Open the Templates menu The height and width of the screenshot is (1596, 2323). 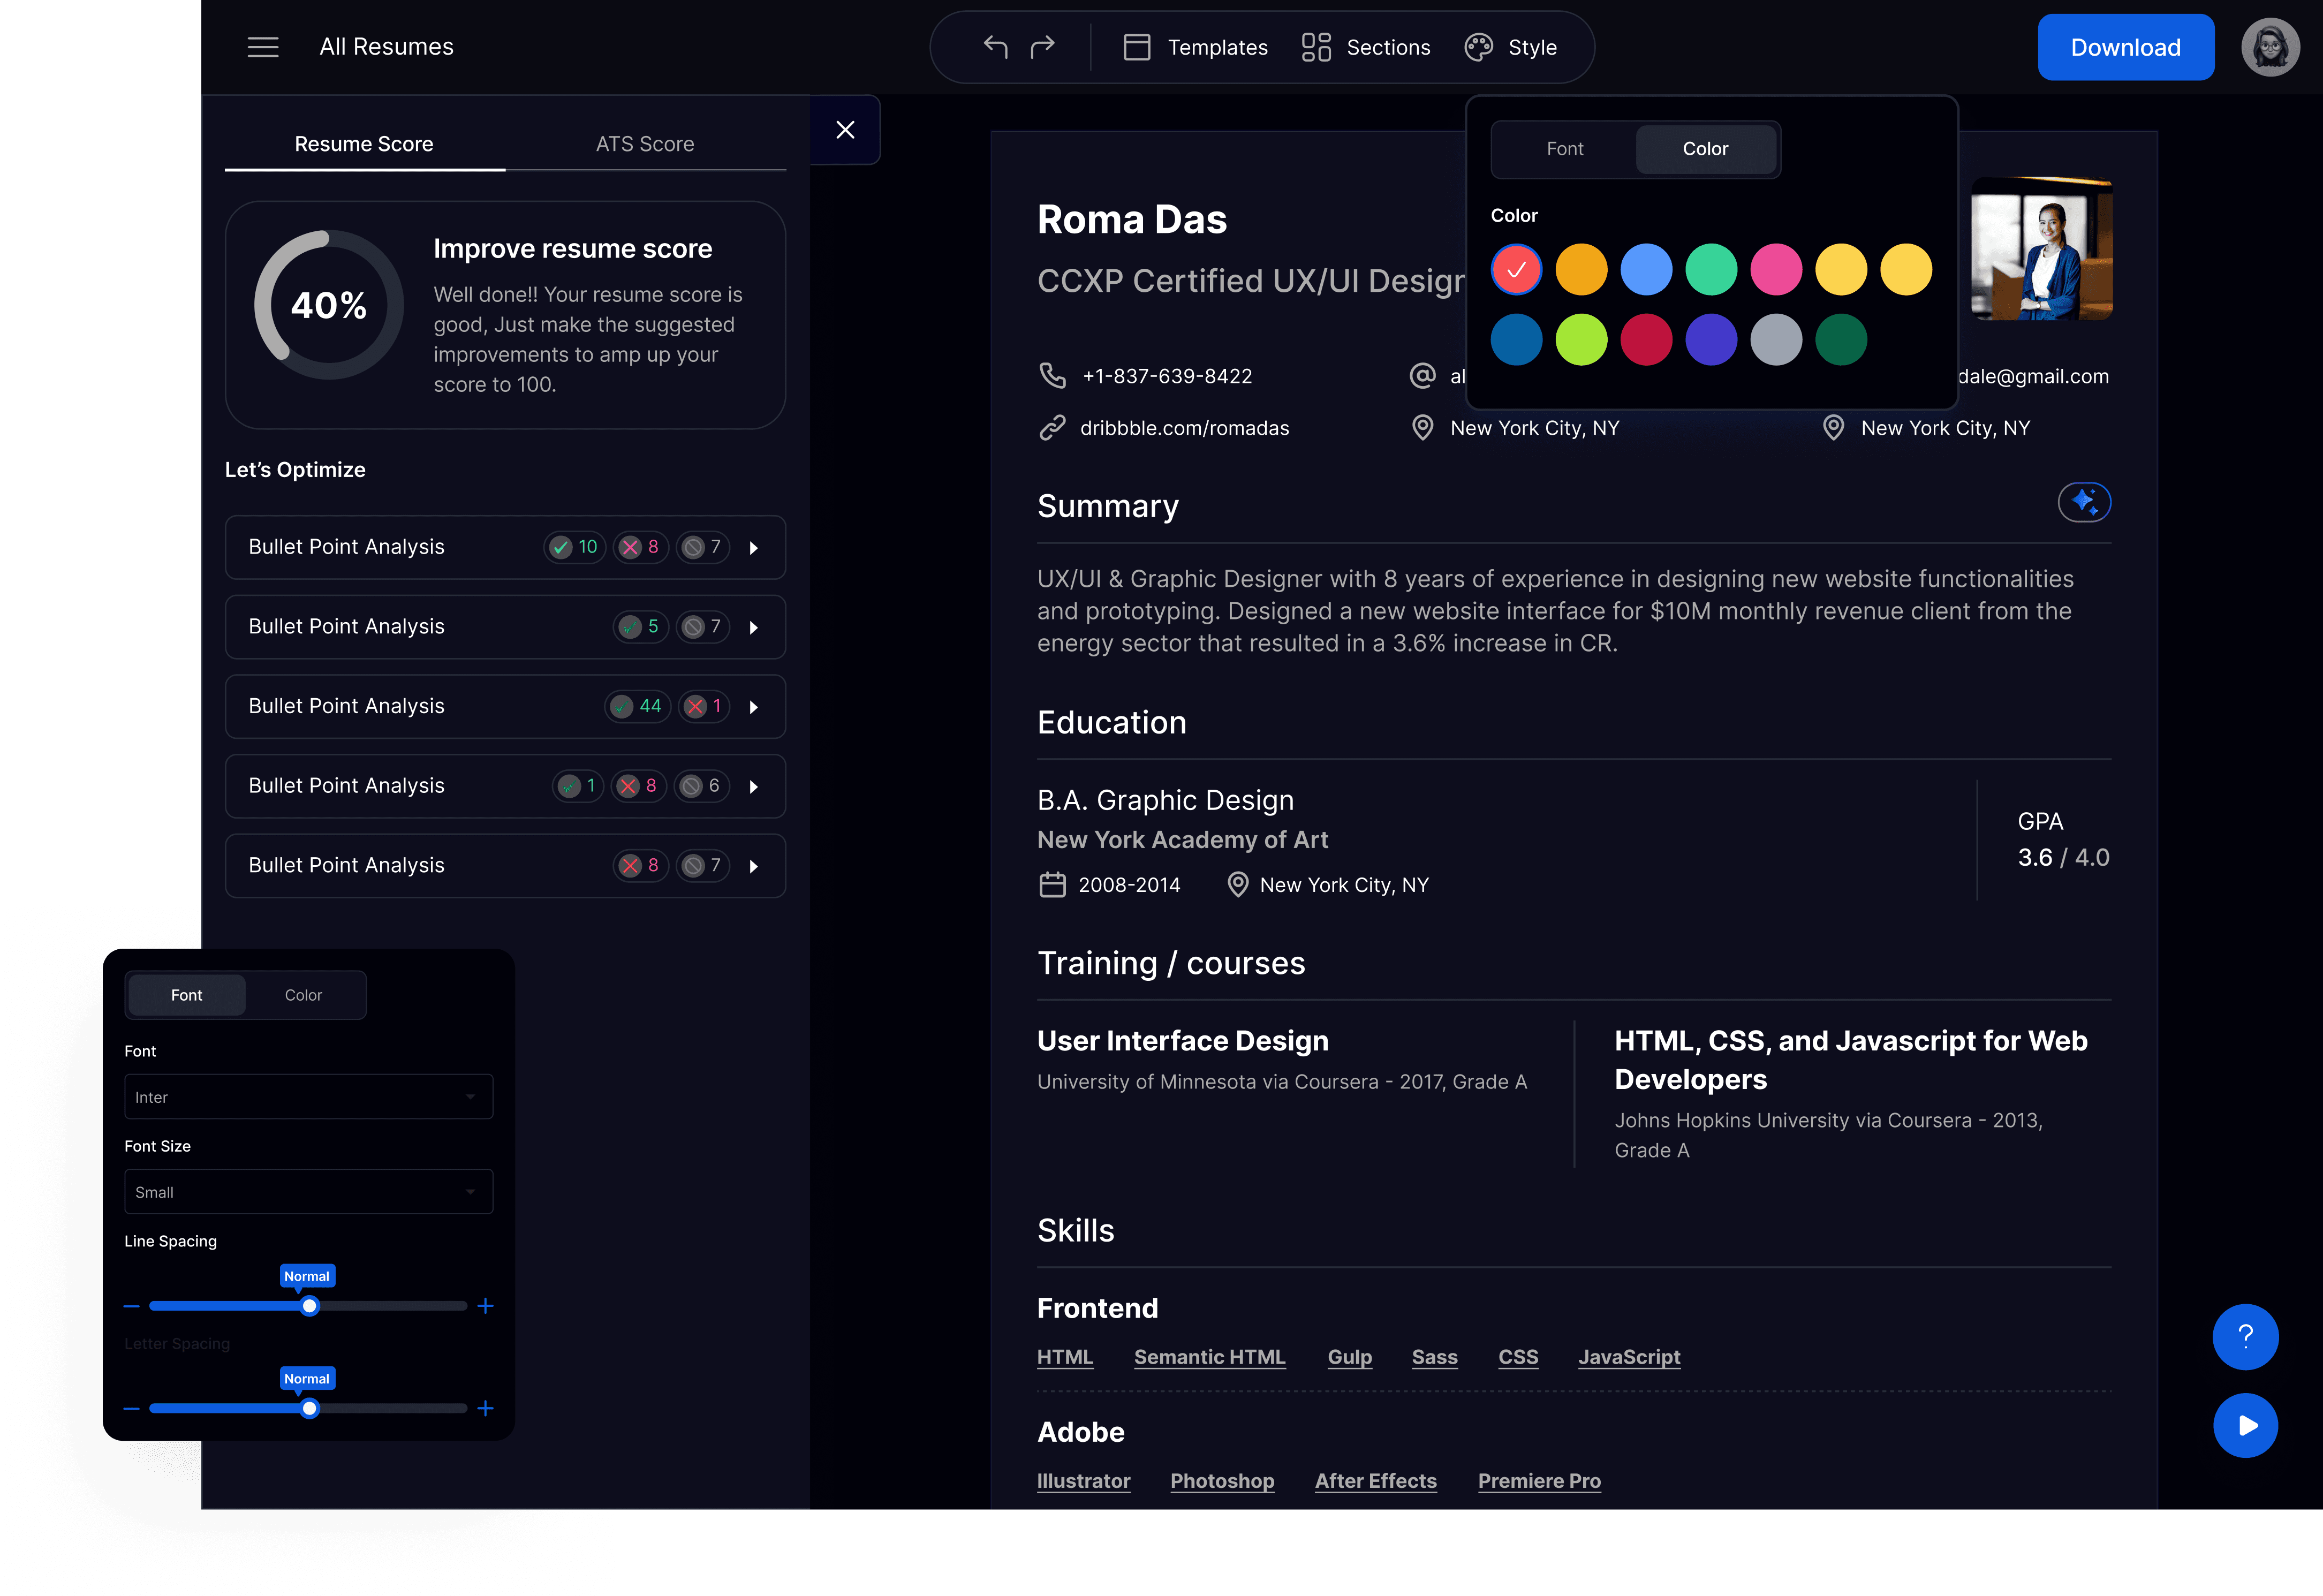(1195, 47)
